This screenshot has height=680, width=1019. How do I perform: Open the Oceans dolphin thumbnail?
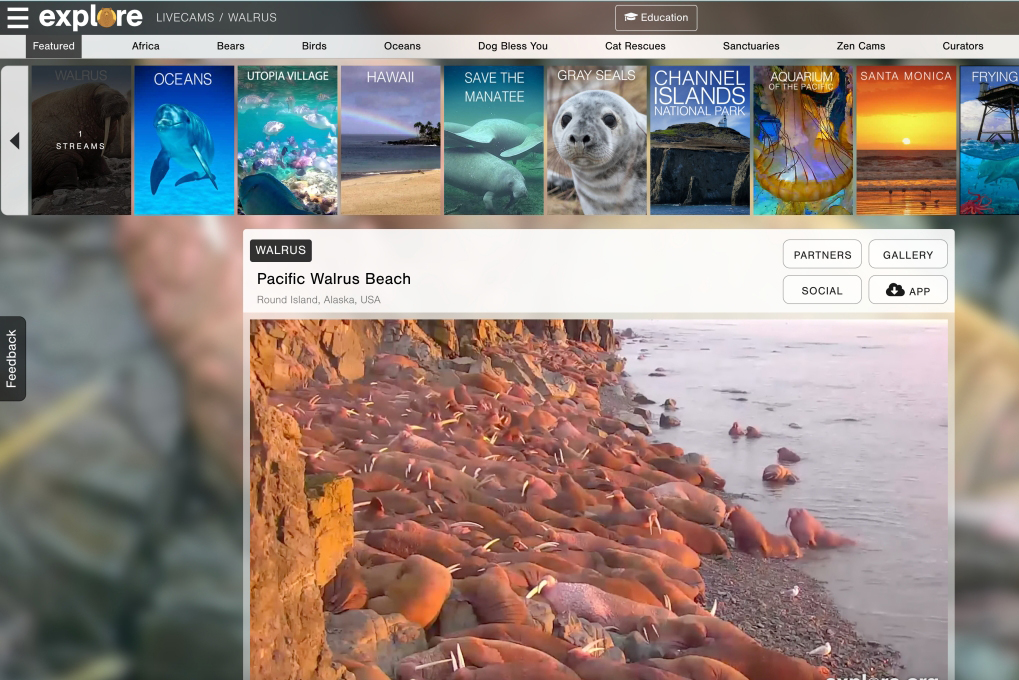pyautogui.click(x=184, y=140)
